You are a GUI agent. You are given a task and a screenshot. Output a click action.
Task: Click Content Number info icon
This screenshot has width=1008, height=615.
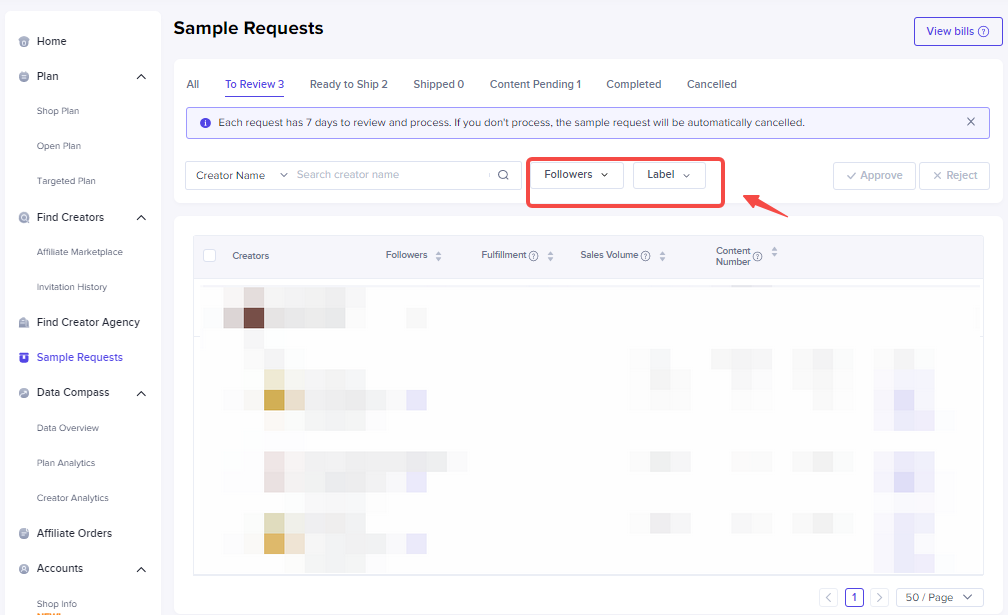[x=758, y=257]
